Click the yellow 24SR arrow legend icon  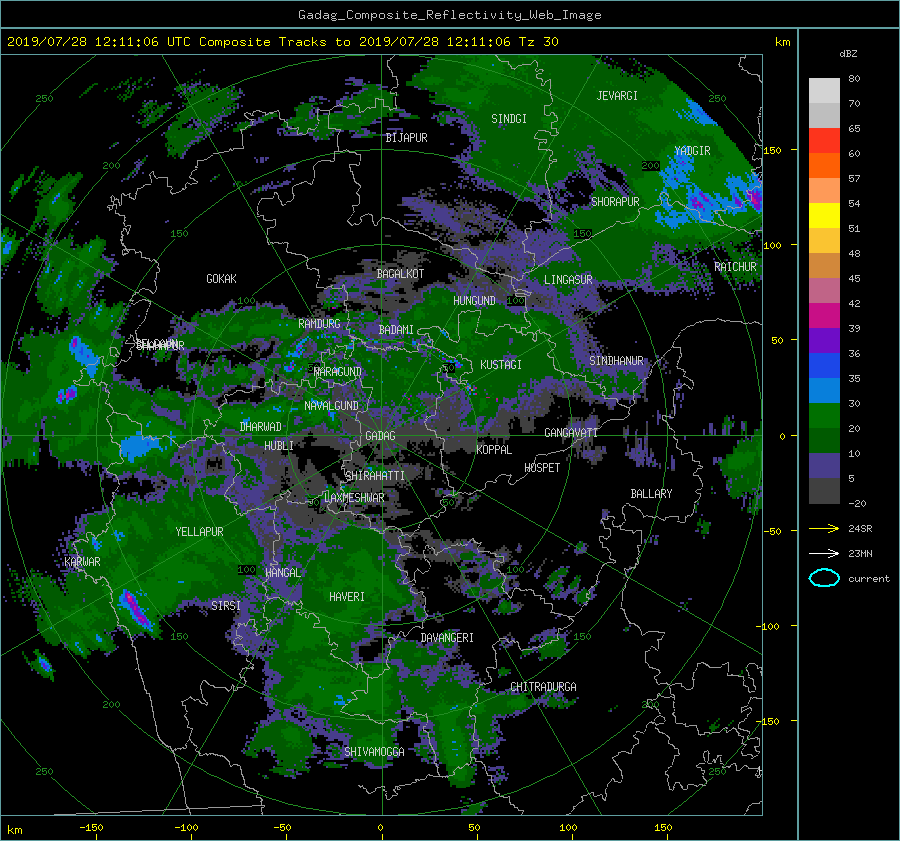824,528
